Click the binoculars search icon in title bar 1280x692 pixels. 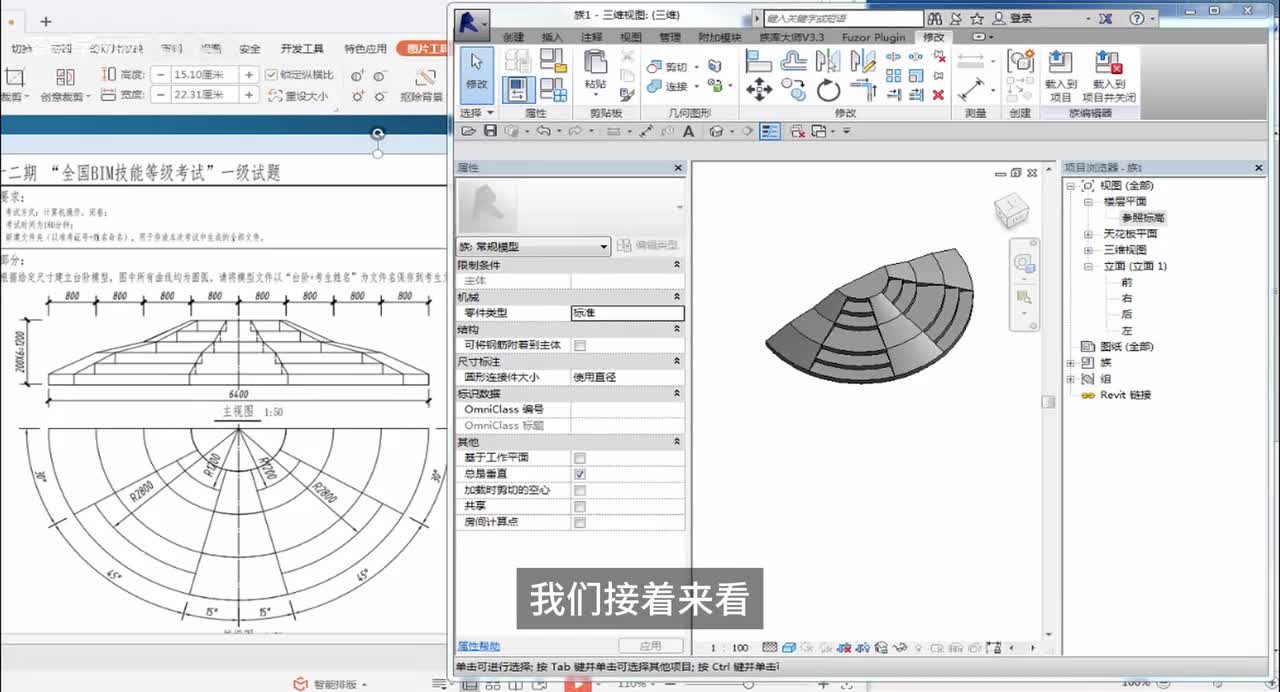935,18
